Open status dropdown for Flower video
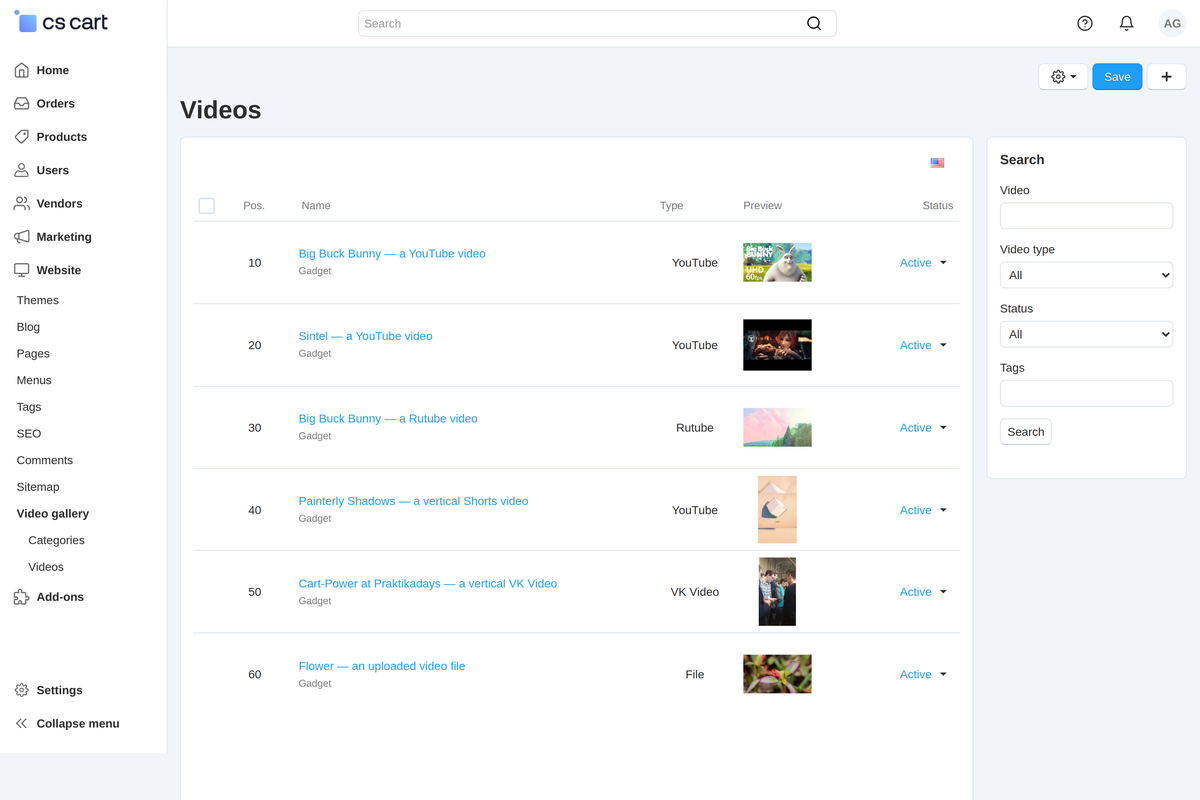 (x=923, y=675)
